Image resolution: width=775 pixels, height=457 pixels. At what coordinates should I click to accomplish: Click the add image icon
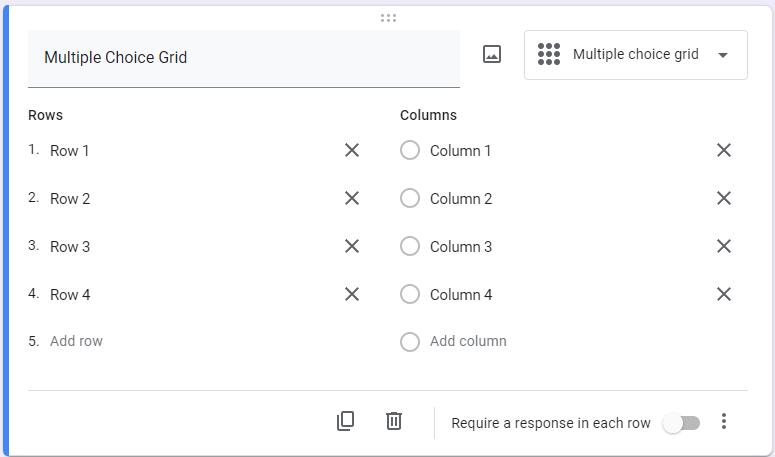point(491,55)
